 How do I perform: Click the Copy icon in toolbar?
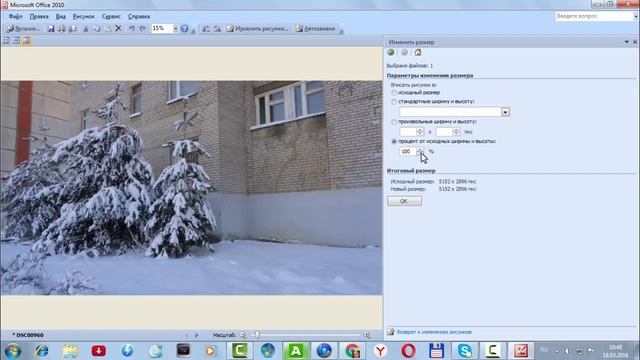pos(97,29)
